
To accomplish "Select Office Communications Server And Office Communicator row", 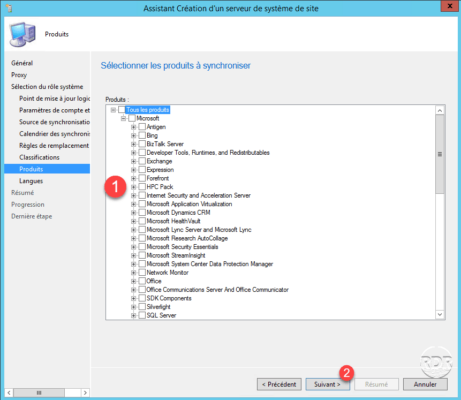I will [x=218, y=290].
